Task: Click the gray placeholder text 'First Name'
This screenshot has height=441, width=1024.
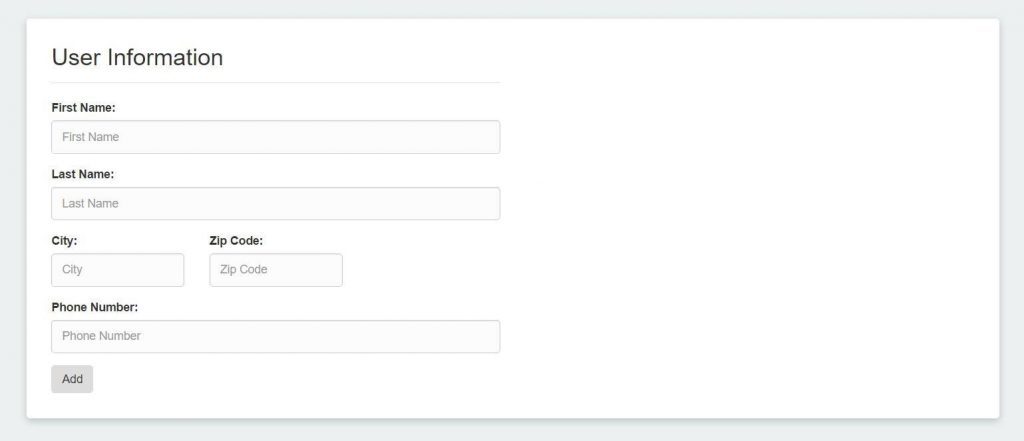Action: click(x=90, y=137)
